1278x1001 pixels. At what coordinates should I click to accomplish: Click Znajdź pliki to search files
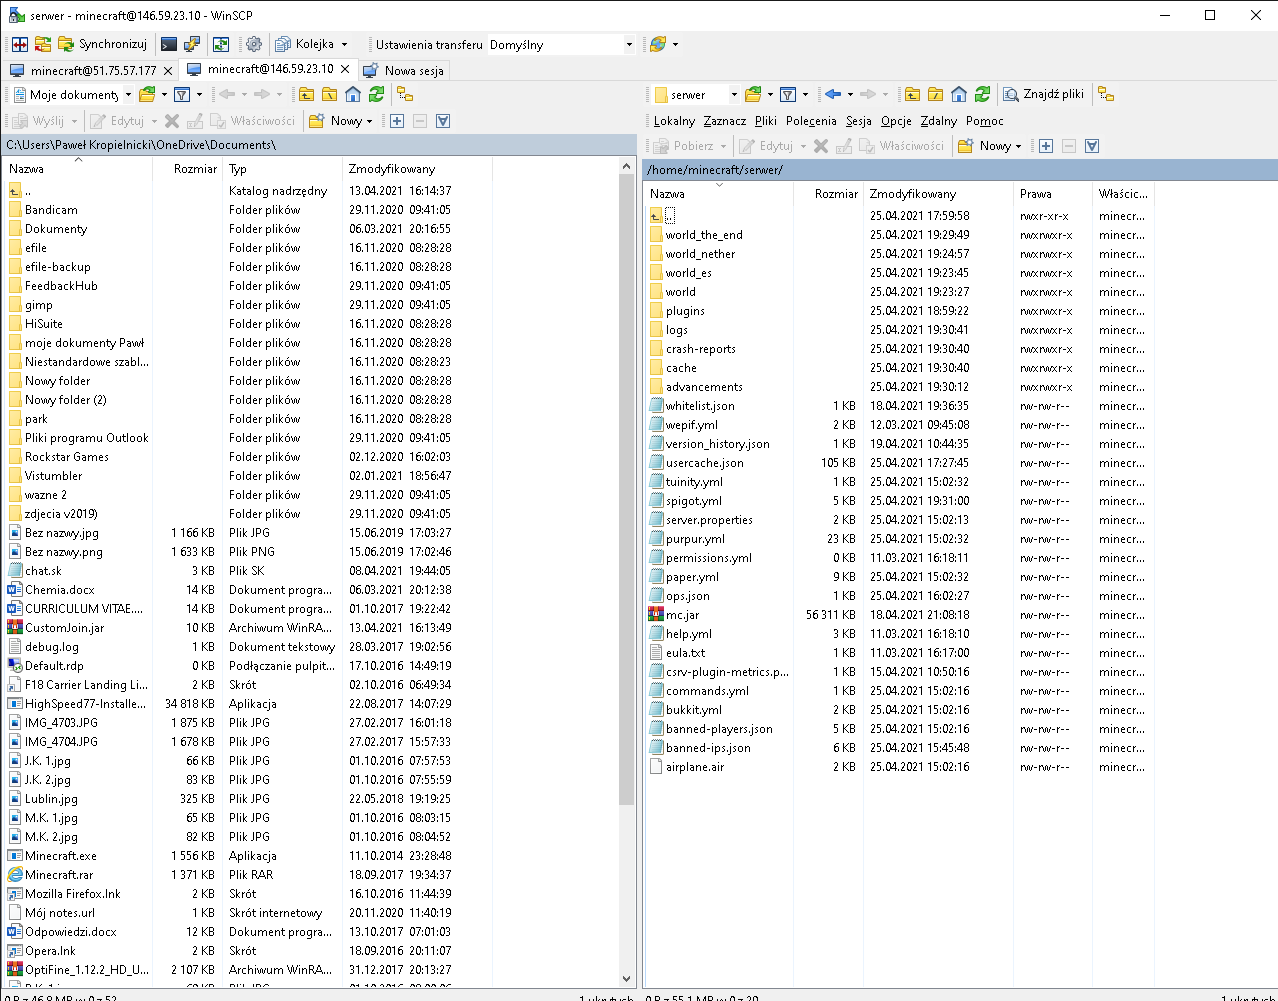click(1044, 94)
